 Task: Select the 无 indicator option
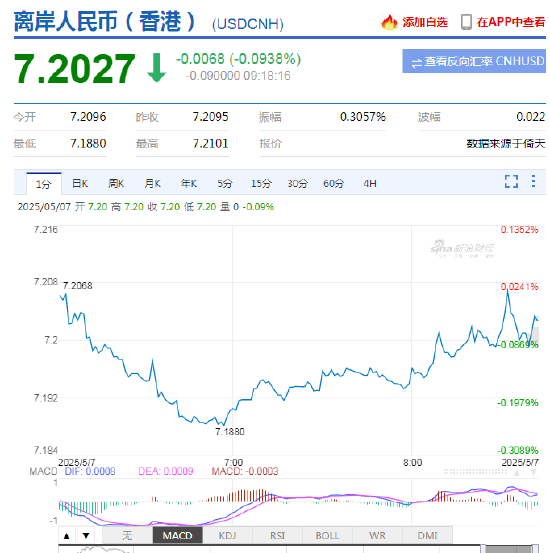click(127, 536)
